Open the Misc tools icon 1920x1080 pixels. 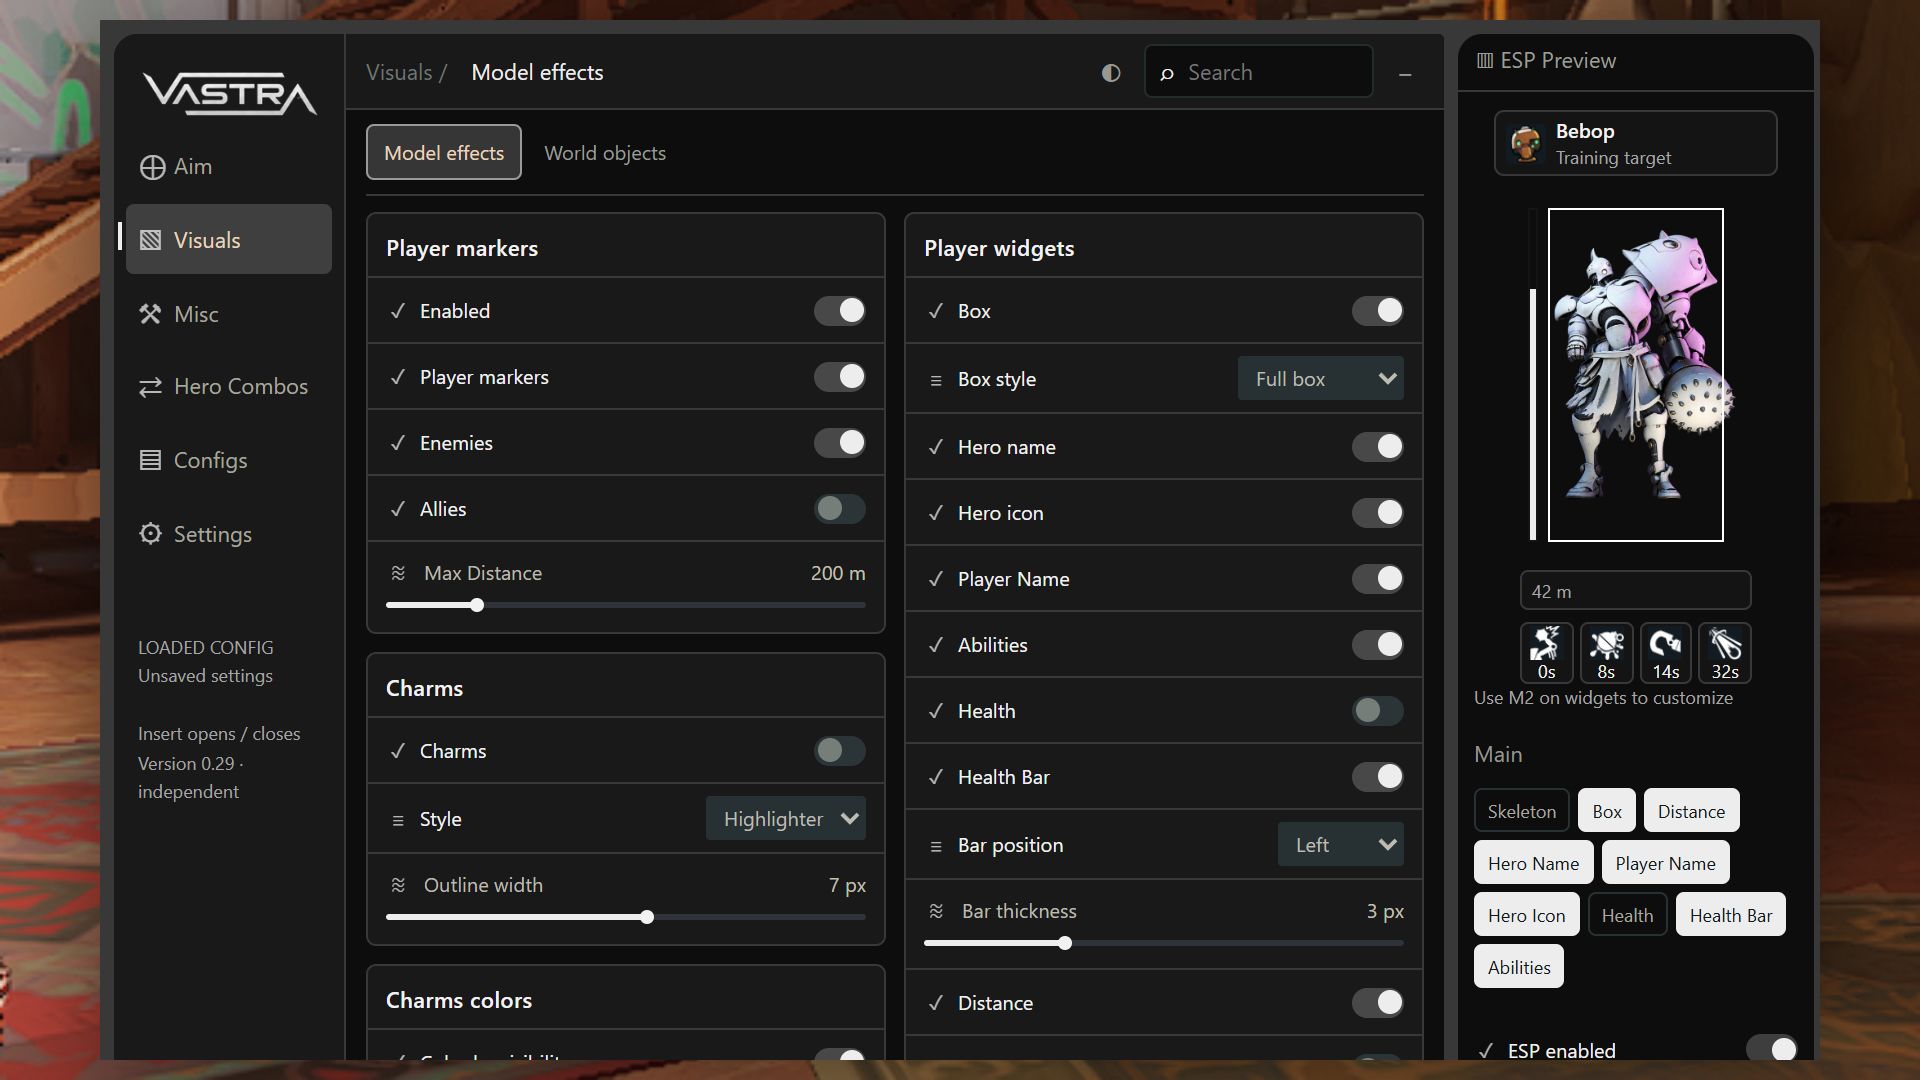(x=150, y=314)
